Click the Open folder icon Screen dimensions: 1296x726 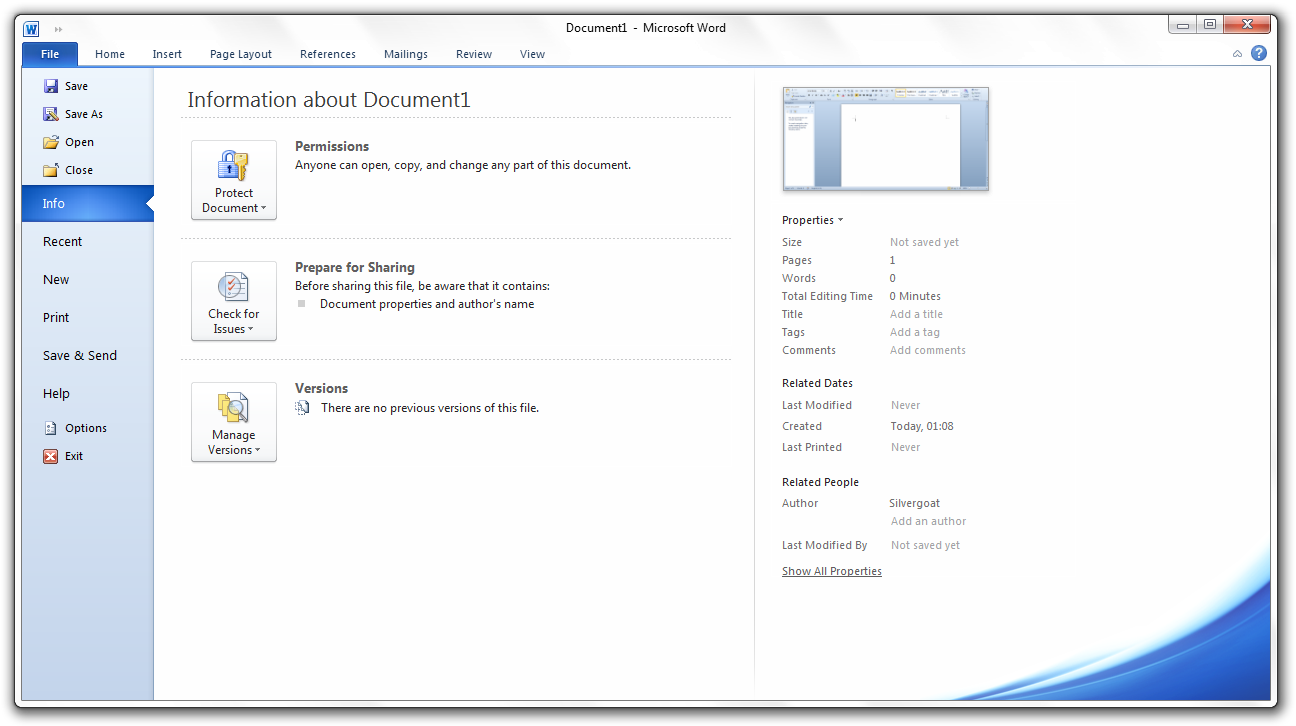[x=51, y=142]
